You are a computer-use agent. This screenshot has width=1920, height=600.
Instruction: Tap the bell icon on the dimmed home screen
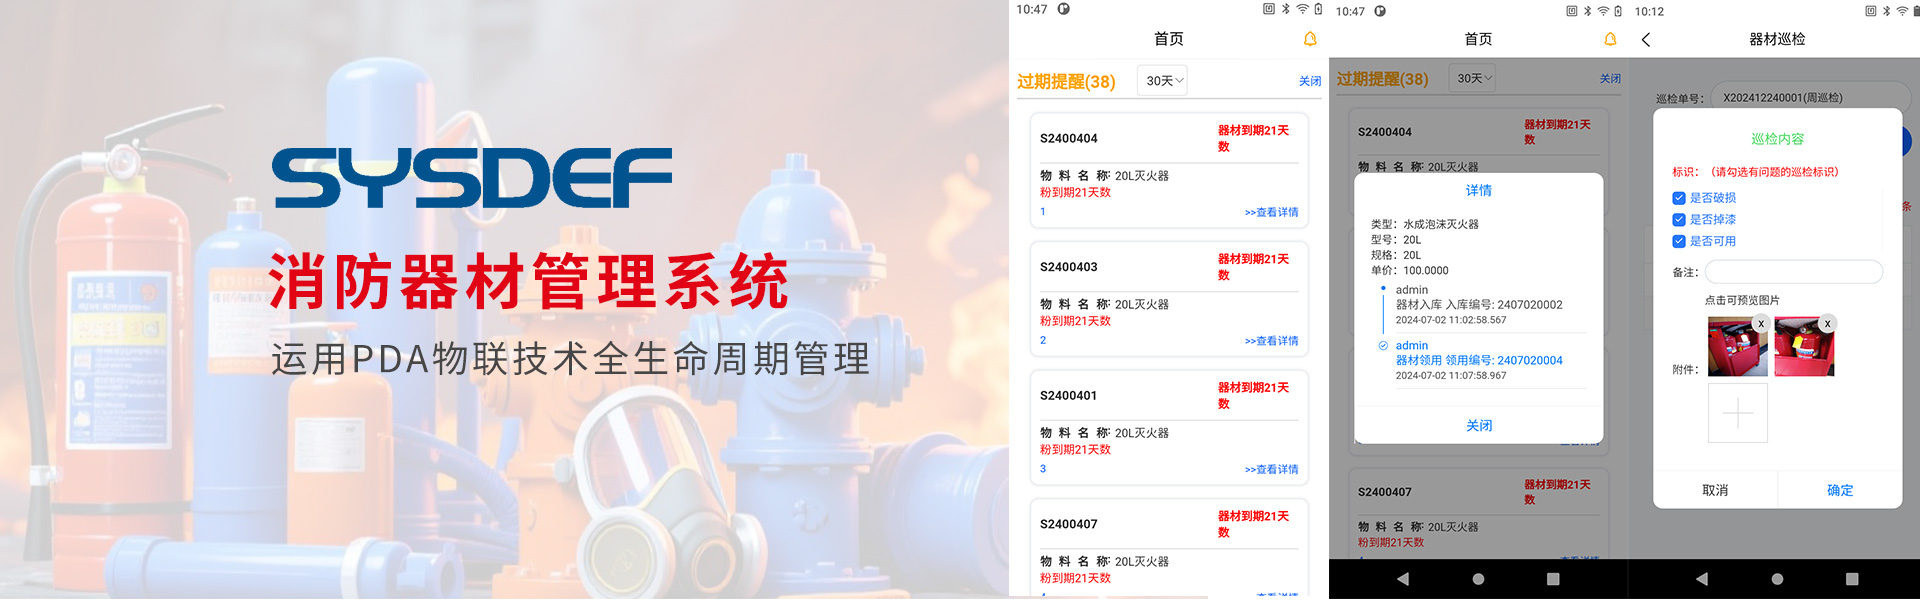click(x=1610, y=39)
